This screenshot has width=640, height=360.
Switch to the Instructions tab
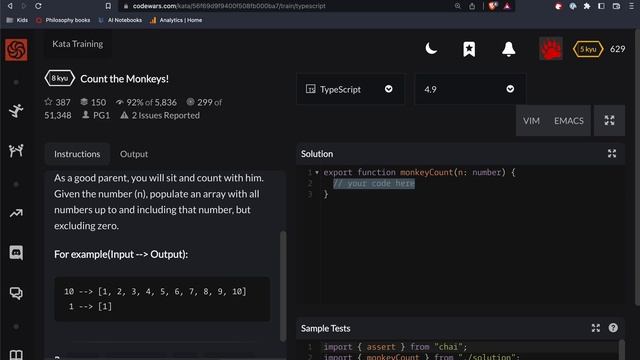77,154
